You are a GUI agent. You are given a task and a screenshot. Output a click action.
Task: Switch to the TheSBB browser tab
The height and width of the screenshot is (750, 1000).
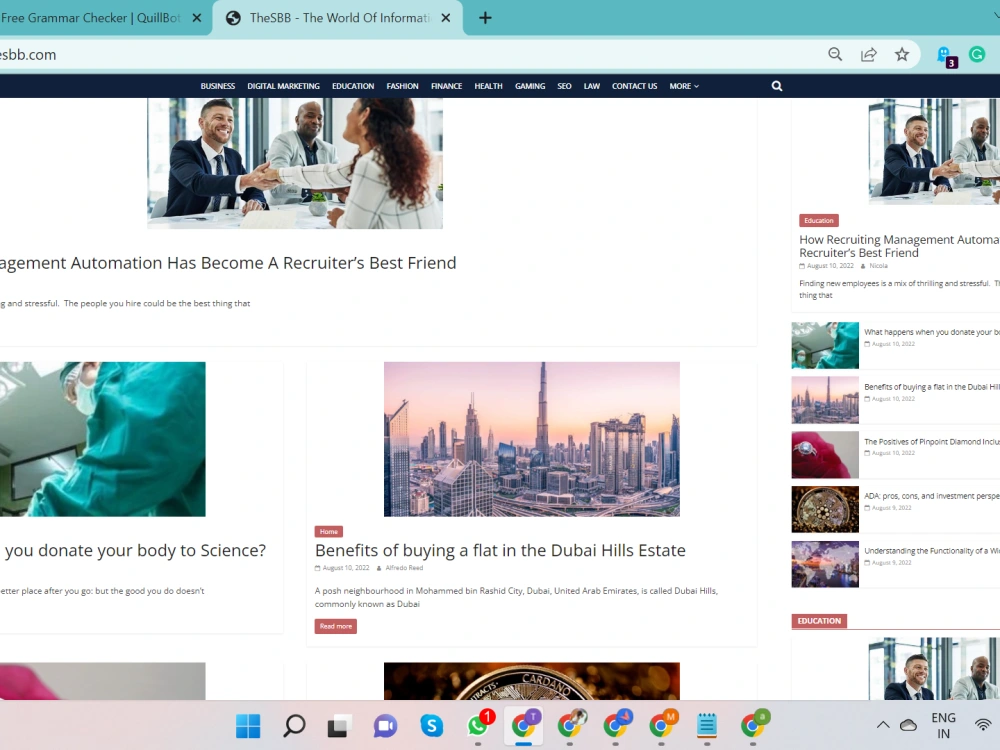click(x=337, y=18)
